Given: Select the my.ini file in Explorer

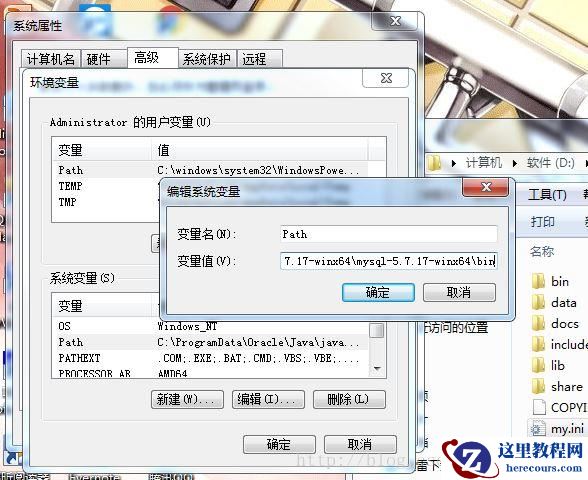Looking at the screenshot, I should 557,428.
